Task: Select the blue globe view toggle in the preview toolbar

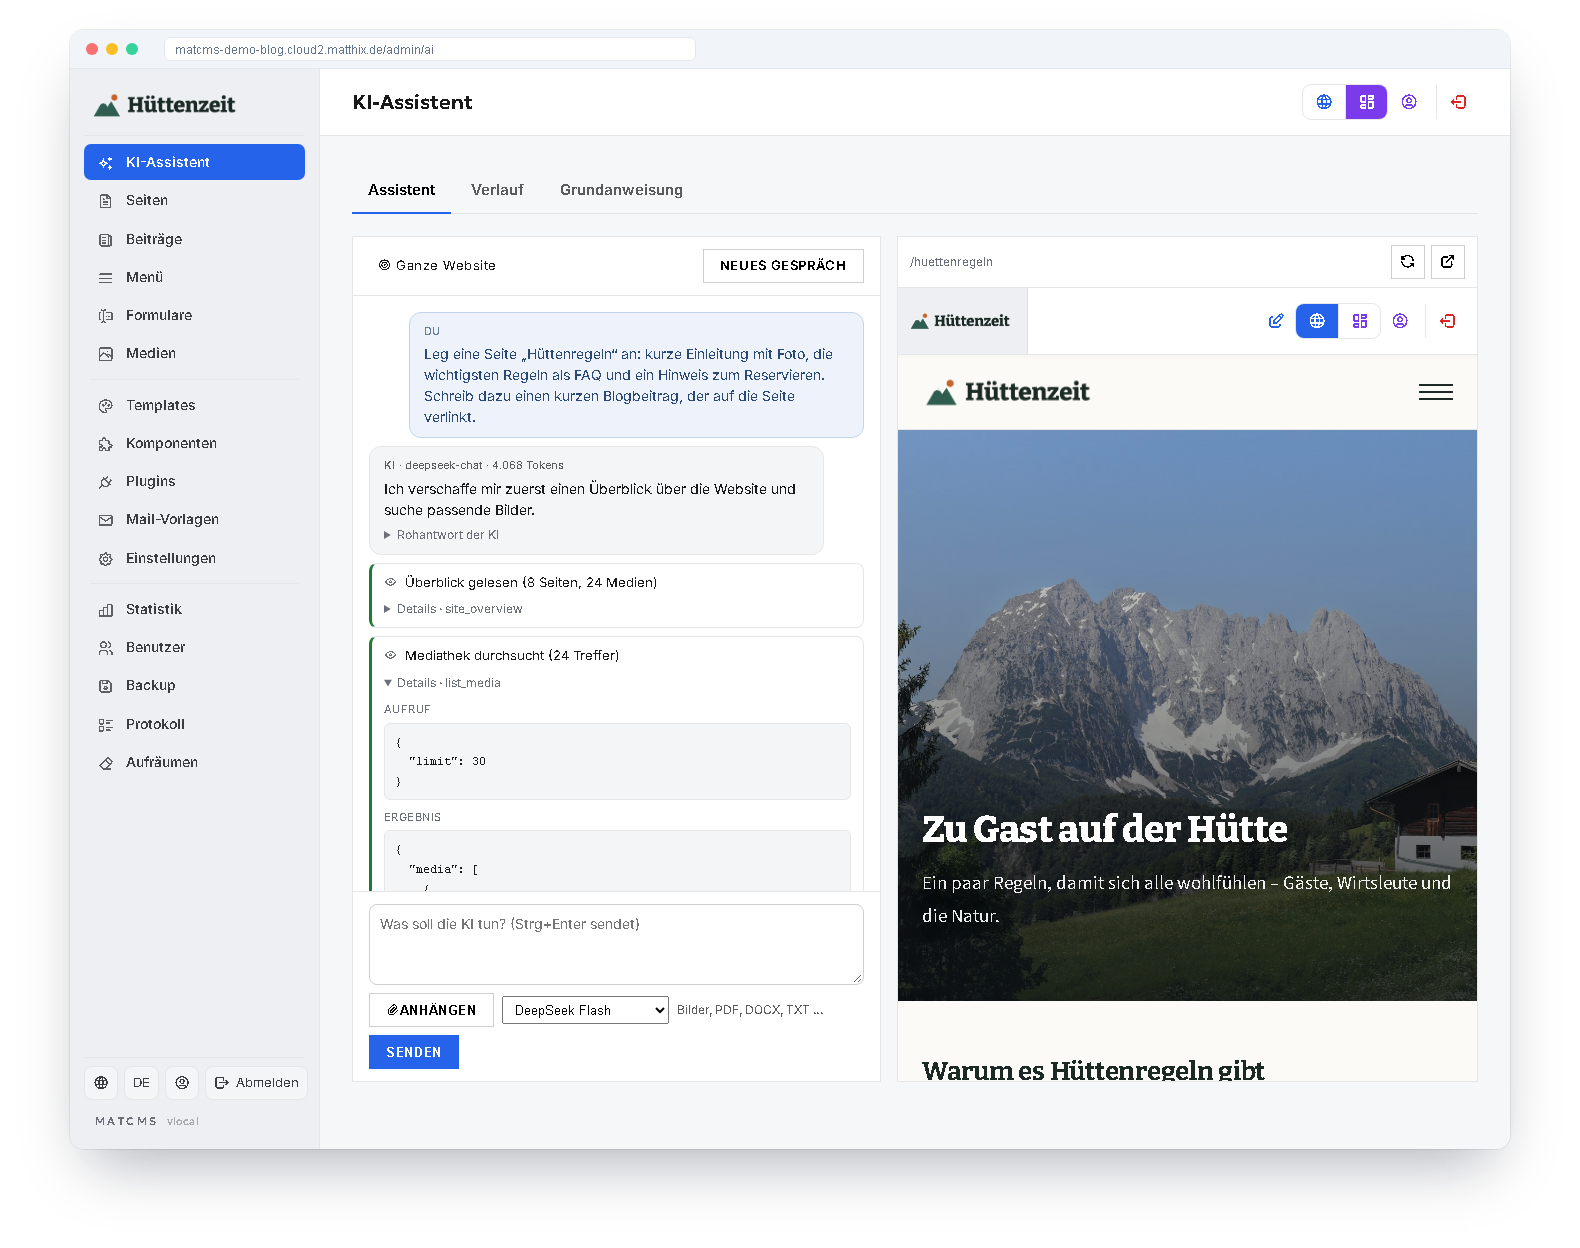Action: click(x=1317, y=321)
